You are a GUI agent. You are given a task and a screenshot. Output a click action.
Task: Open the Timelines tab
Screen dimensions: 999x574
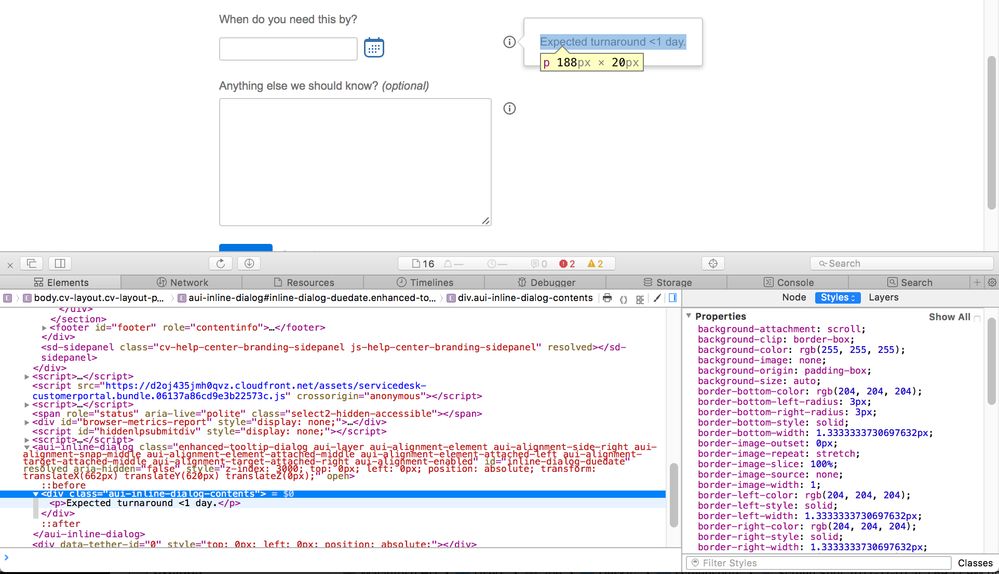424,282
